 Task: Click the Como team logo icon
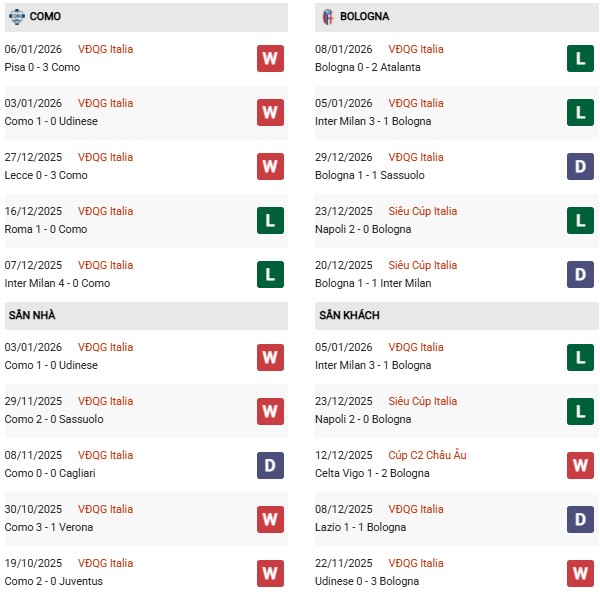tap(16, 17)
